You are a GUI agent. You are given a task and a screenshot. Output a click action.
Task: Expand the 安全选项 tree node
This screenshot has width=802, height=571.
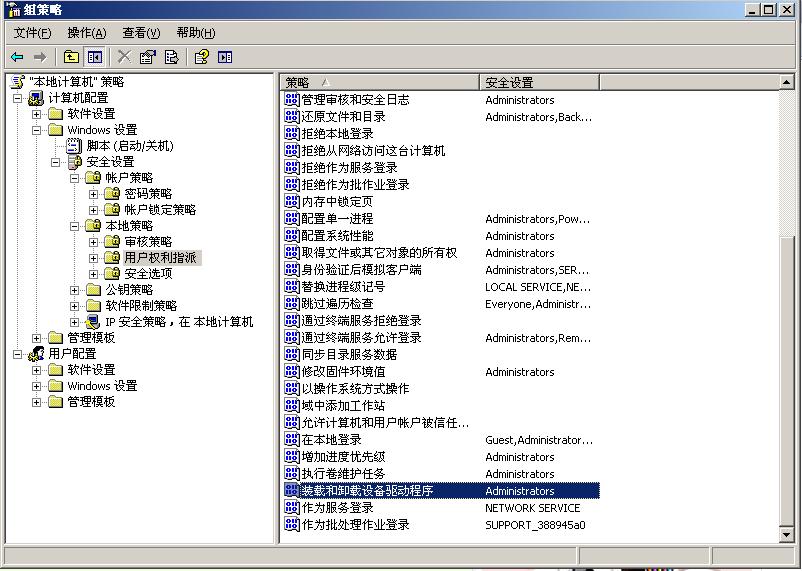[x=94, y=274]
